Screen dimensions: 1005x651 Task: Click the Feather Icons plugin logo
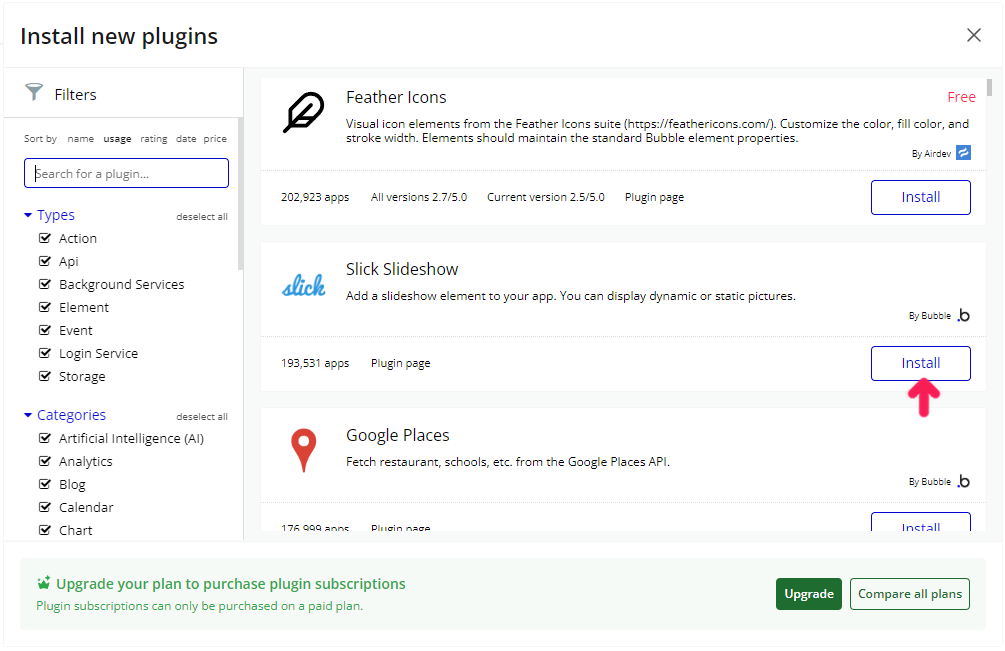[304, 113]
